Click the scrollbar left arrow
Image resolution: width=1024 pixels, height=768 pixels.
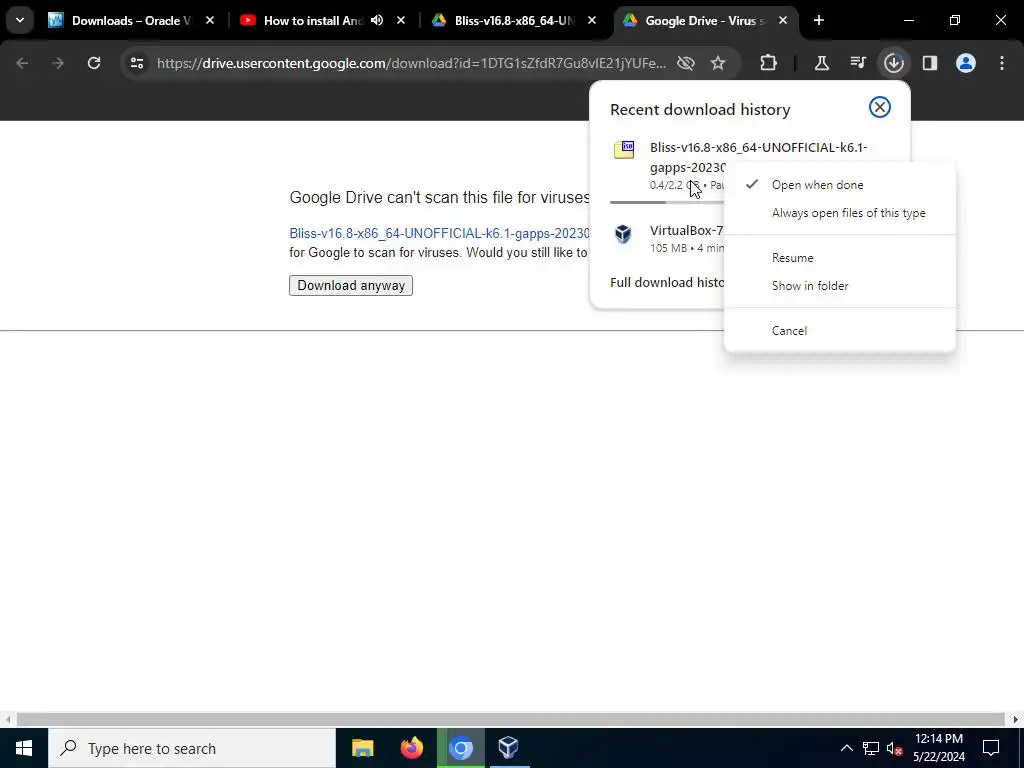click(x=8, y=720)
